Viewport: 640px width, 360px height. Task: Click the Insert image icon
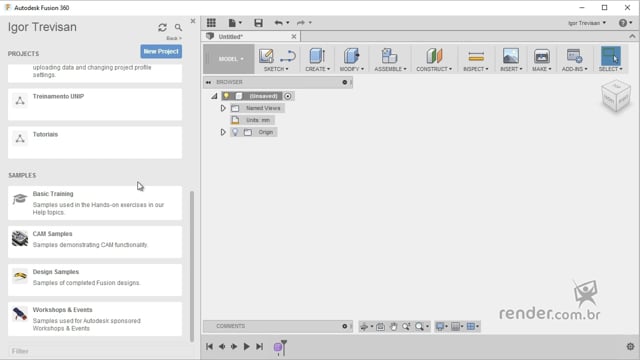tap(511, 56)
